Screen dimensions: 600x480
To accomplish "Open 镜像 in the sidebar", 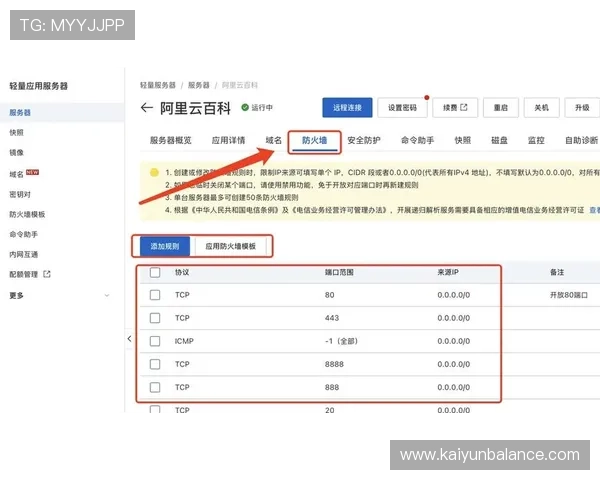I will pos(16,152).
